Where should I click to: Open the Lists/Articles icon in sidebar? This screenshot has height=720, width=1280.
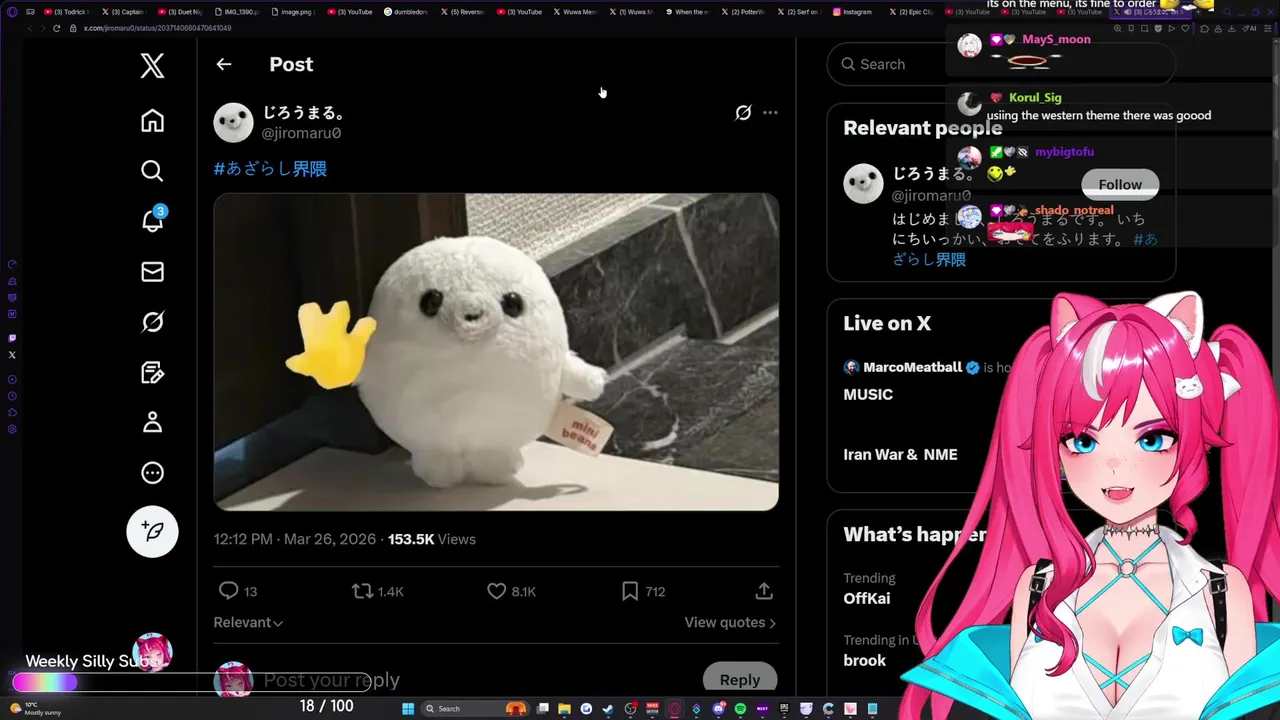point(152,373)
